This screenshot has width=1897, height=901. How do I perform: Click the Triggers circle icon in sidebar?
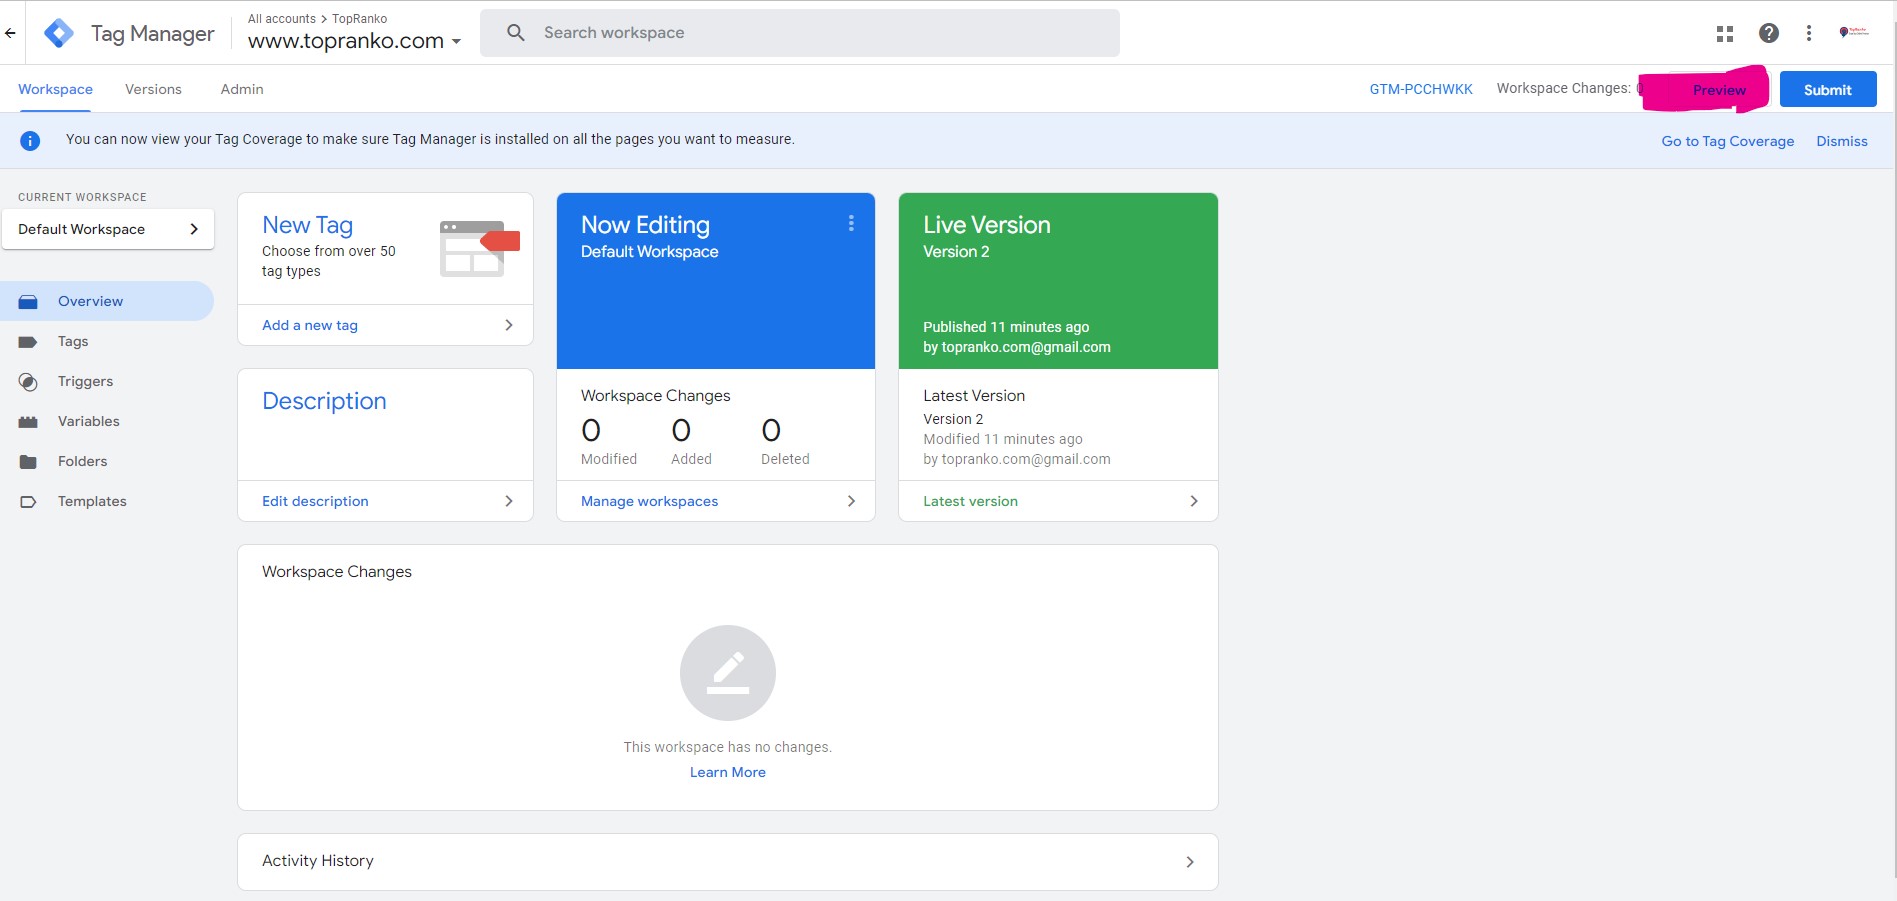click(x=28, y=382)
